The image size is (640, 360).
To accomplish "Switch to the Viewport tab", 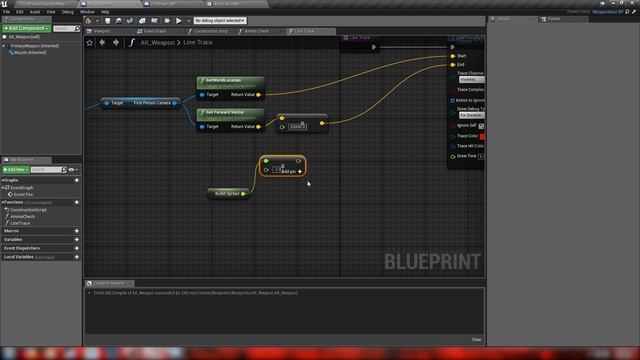I will coord(102,31).
